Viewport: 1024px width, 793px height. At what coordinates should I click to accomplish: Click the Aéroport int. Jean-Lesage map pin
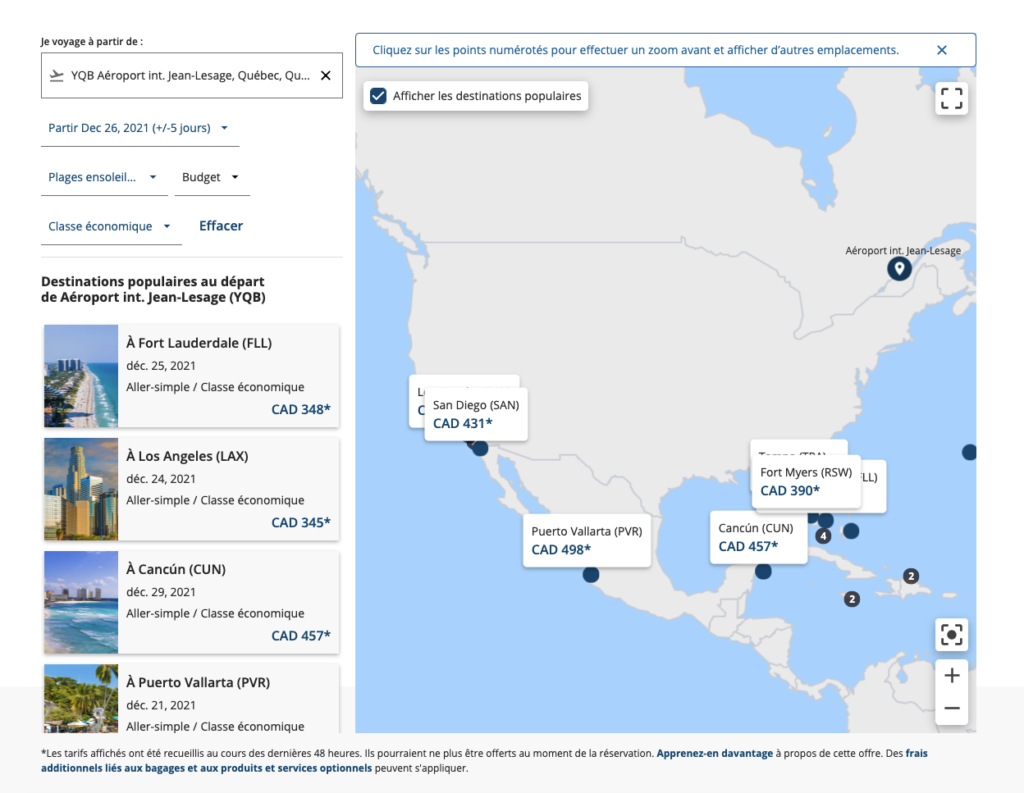[x=899, y=268]
